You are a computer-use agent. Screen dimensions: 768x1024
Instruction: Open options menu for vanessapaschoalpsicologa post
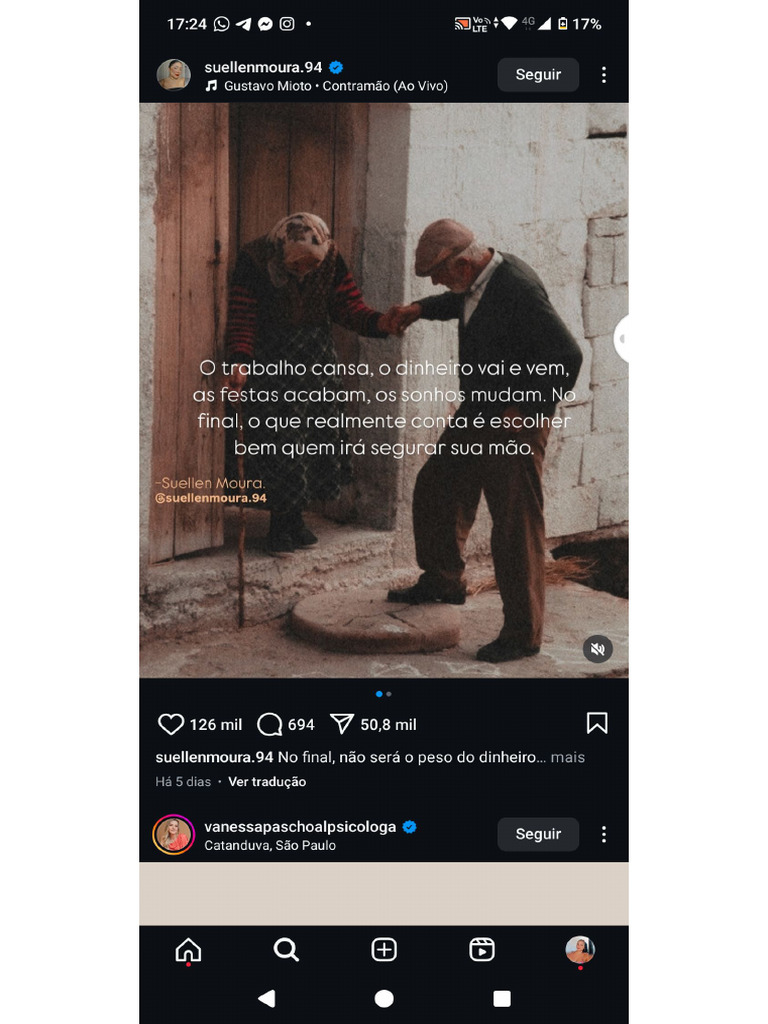(x=604, y=834)
